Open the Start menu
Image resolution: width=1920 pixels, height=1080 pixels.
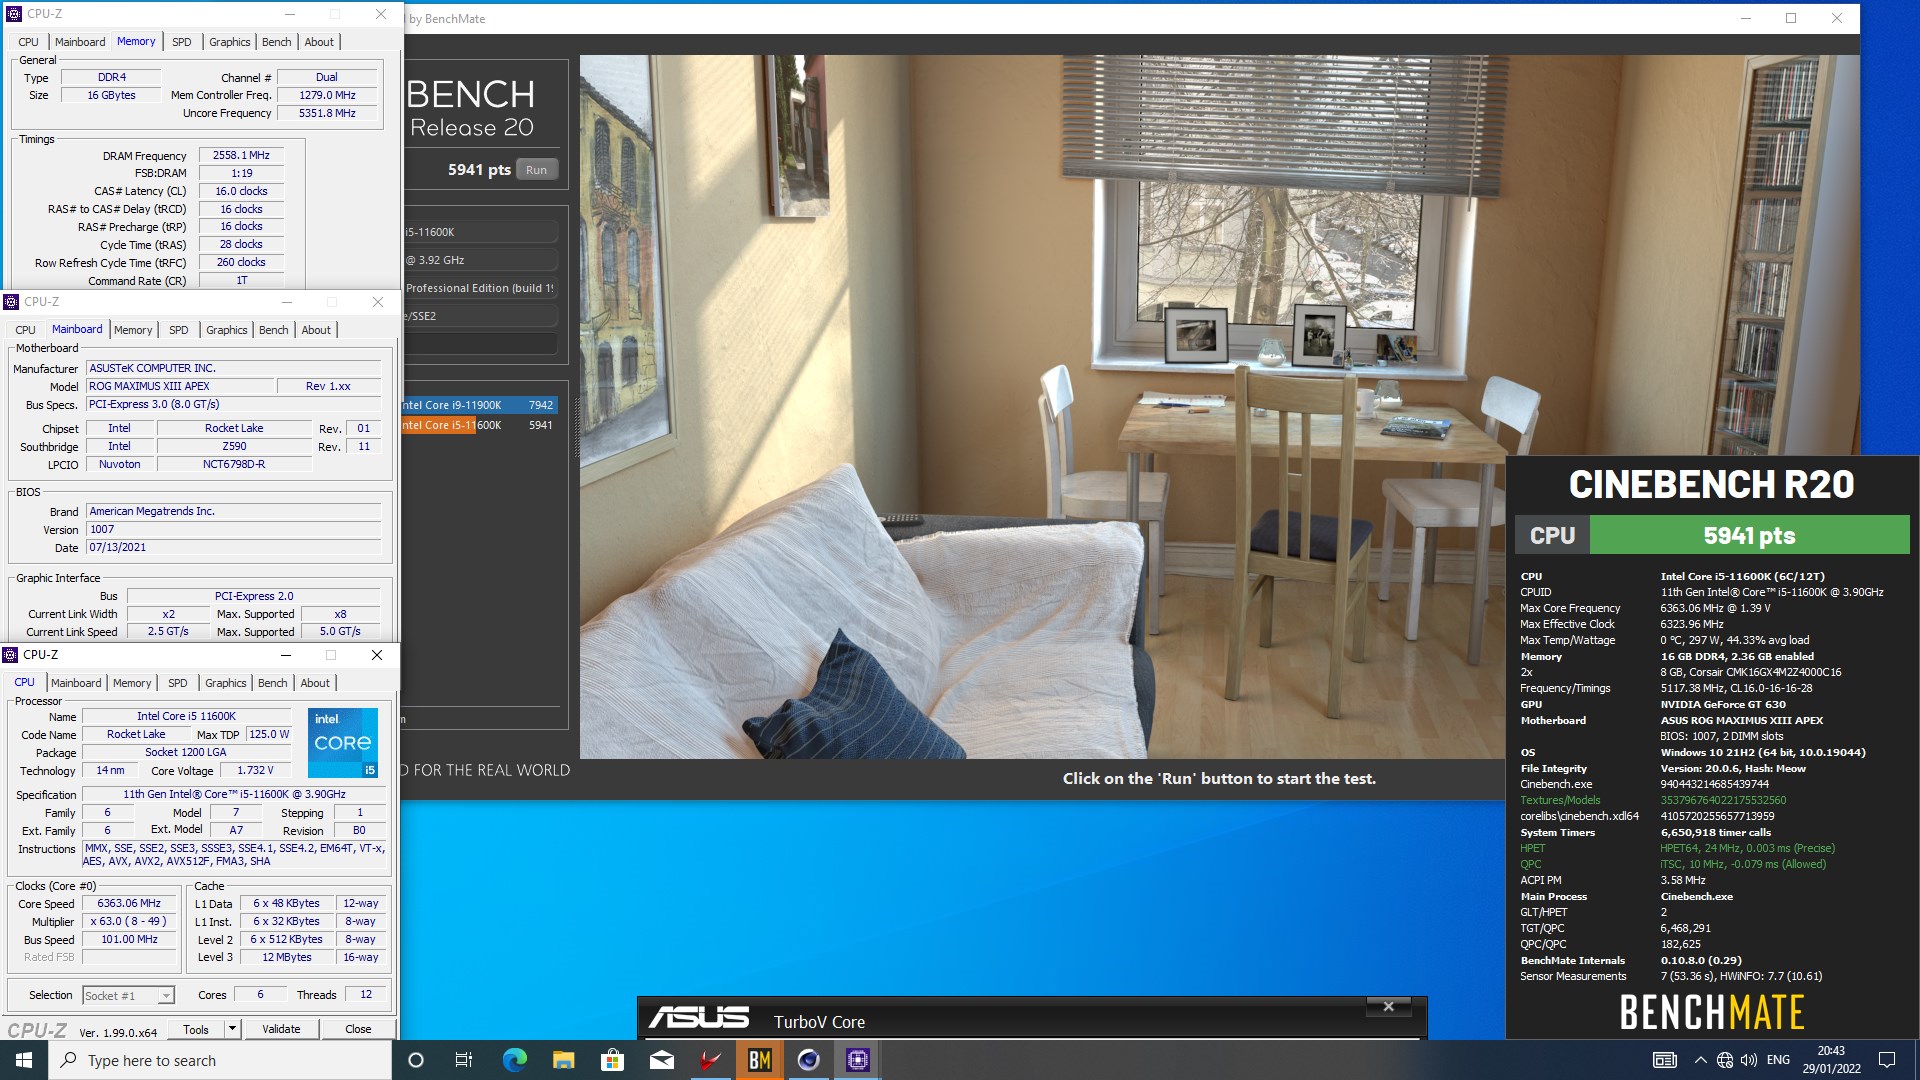[x=24, y=1060]
